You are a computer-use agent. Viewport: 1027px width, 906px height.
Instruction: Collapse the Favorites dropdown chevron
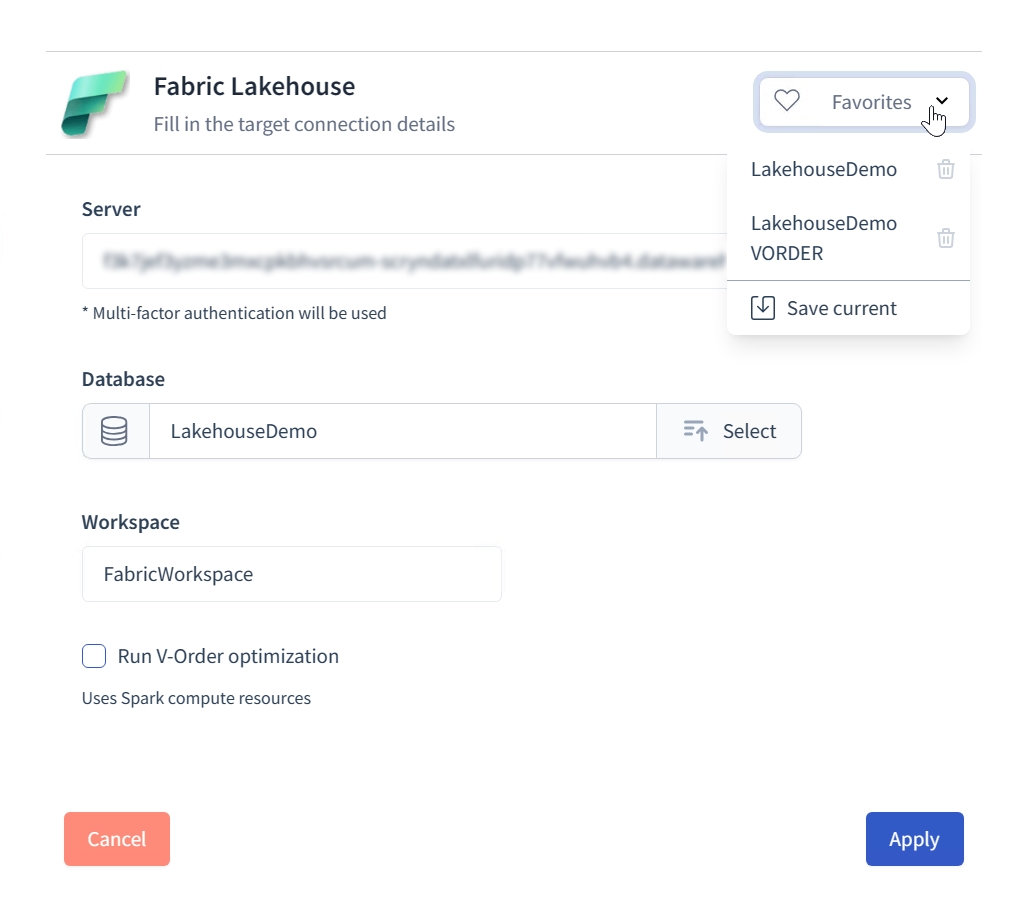pyautogui.click(x=941, y=101)
